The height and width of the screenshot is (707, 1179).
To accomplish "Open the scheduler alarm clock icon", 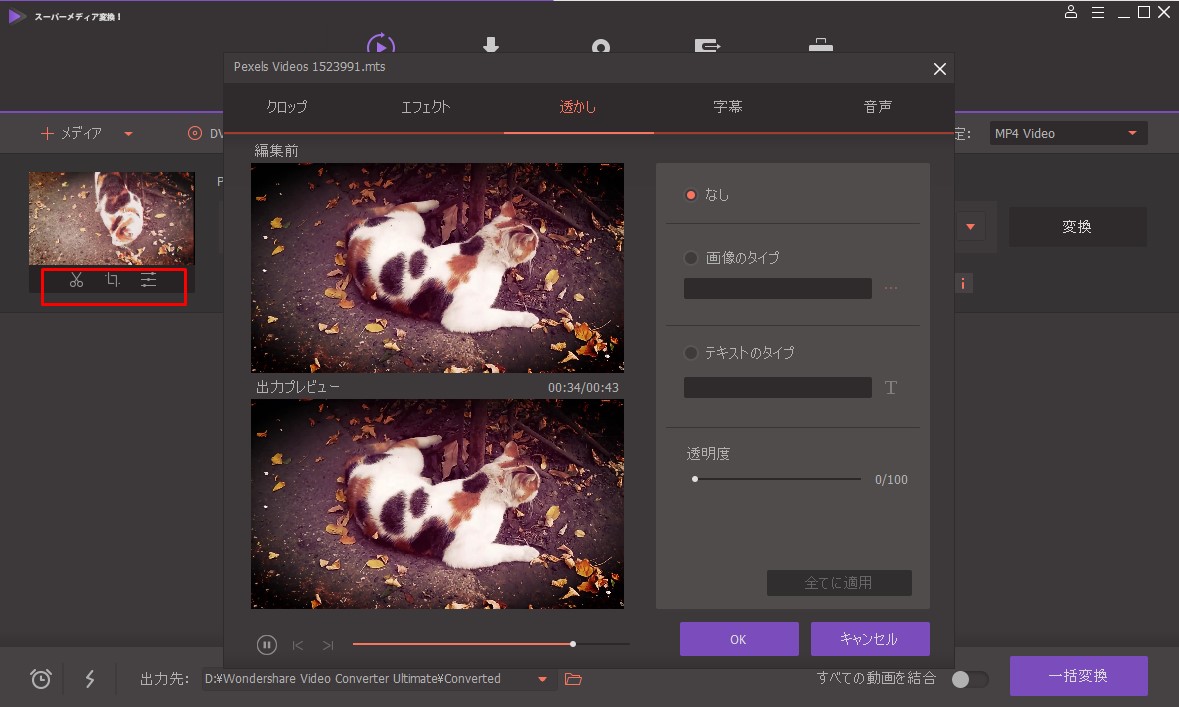I will (41, 679).
